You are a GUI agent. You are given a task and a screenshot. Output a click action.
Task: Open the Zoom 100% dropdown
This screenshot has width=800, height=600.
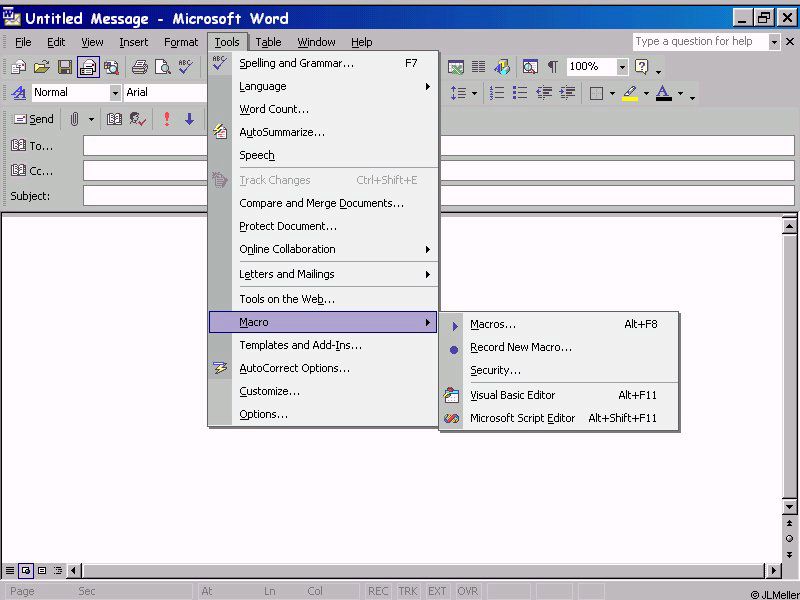[x=622, y=67]
